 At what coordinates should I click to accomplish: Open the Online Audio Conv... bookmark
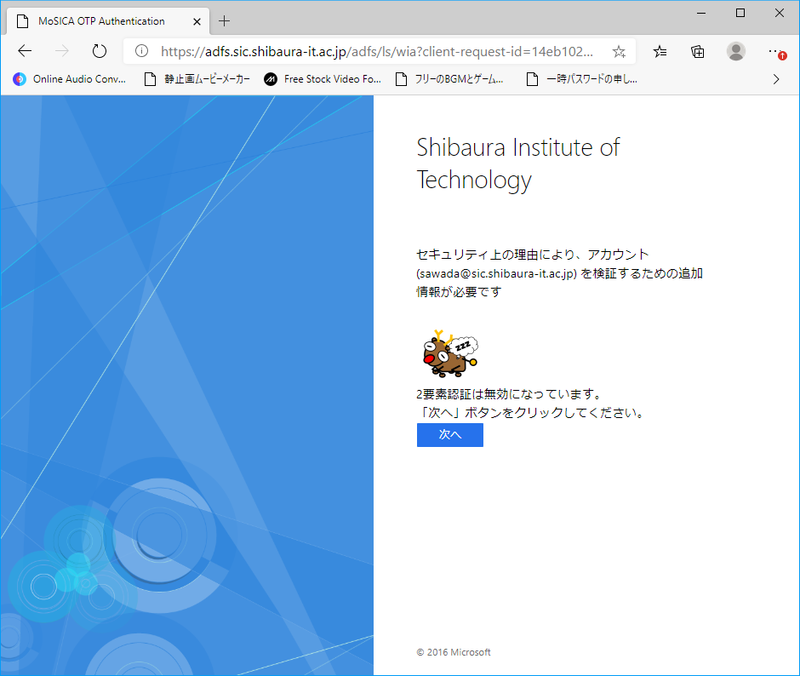(x=70, y=79)
